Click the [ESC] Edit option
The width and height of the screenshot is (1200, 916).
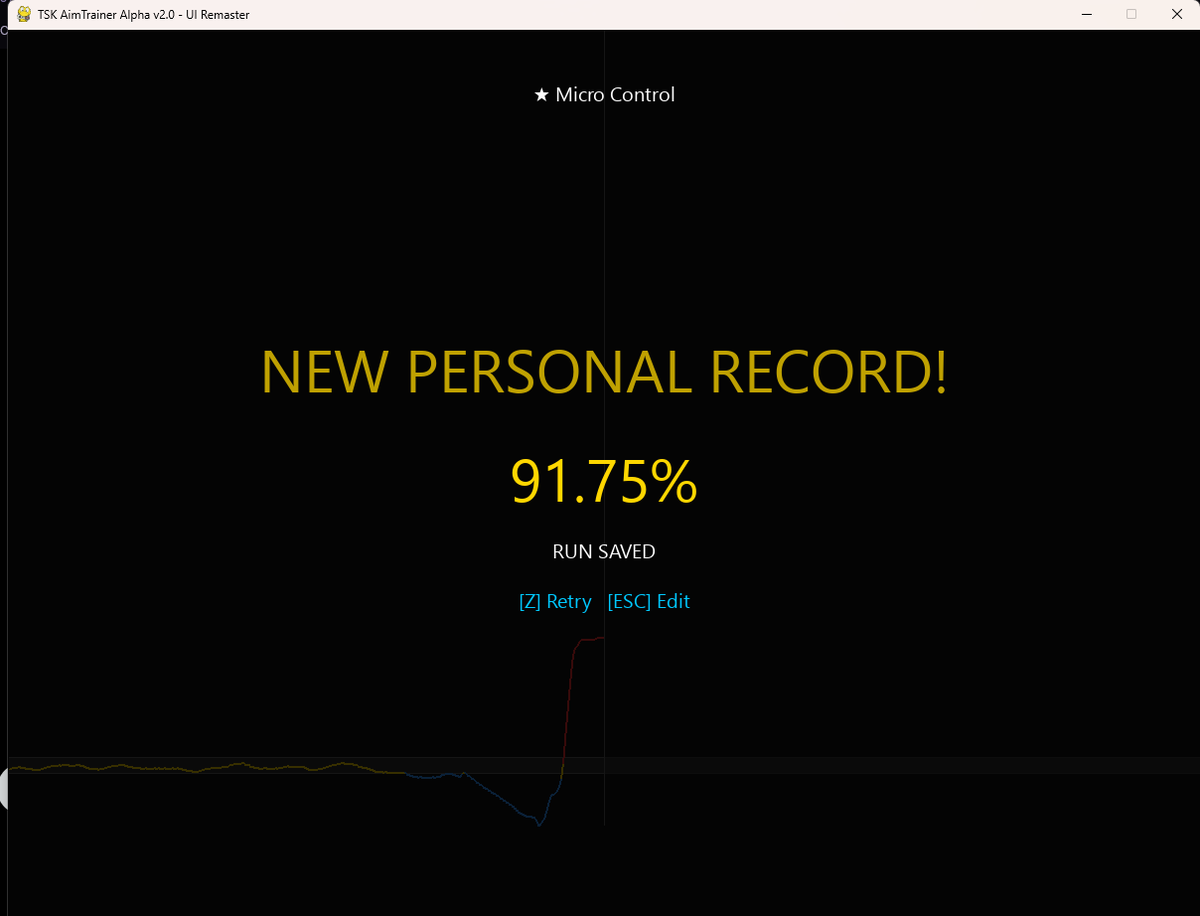tap(648, 602)
